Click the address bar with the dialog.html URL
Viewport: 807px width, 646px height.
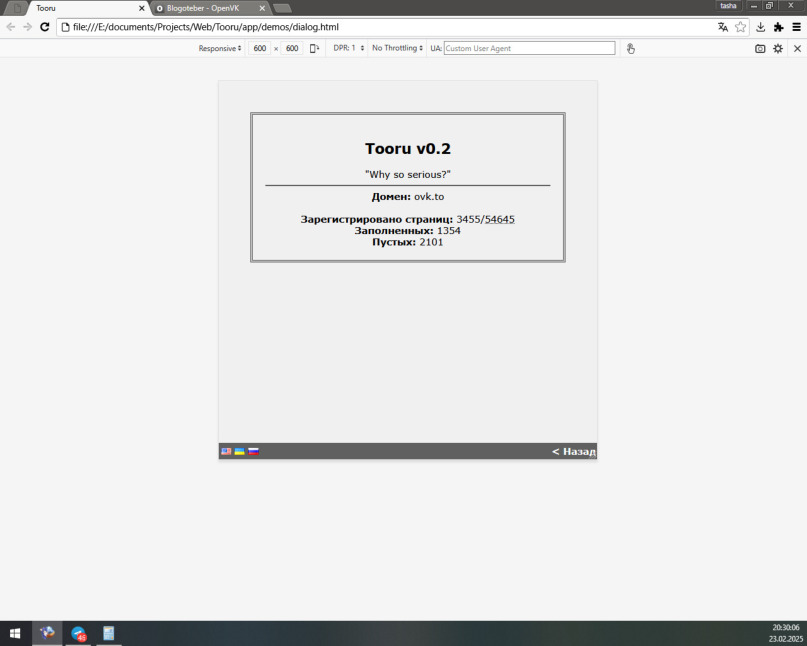(x=386, y=27)
